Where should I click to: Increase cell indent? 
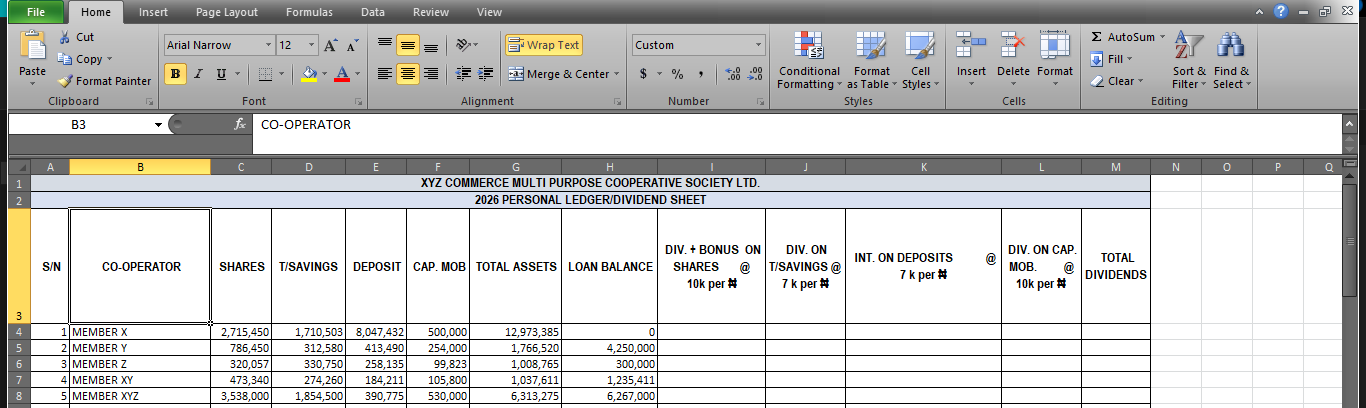click(x=485, y=74)
